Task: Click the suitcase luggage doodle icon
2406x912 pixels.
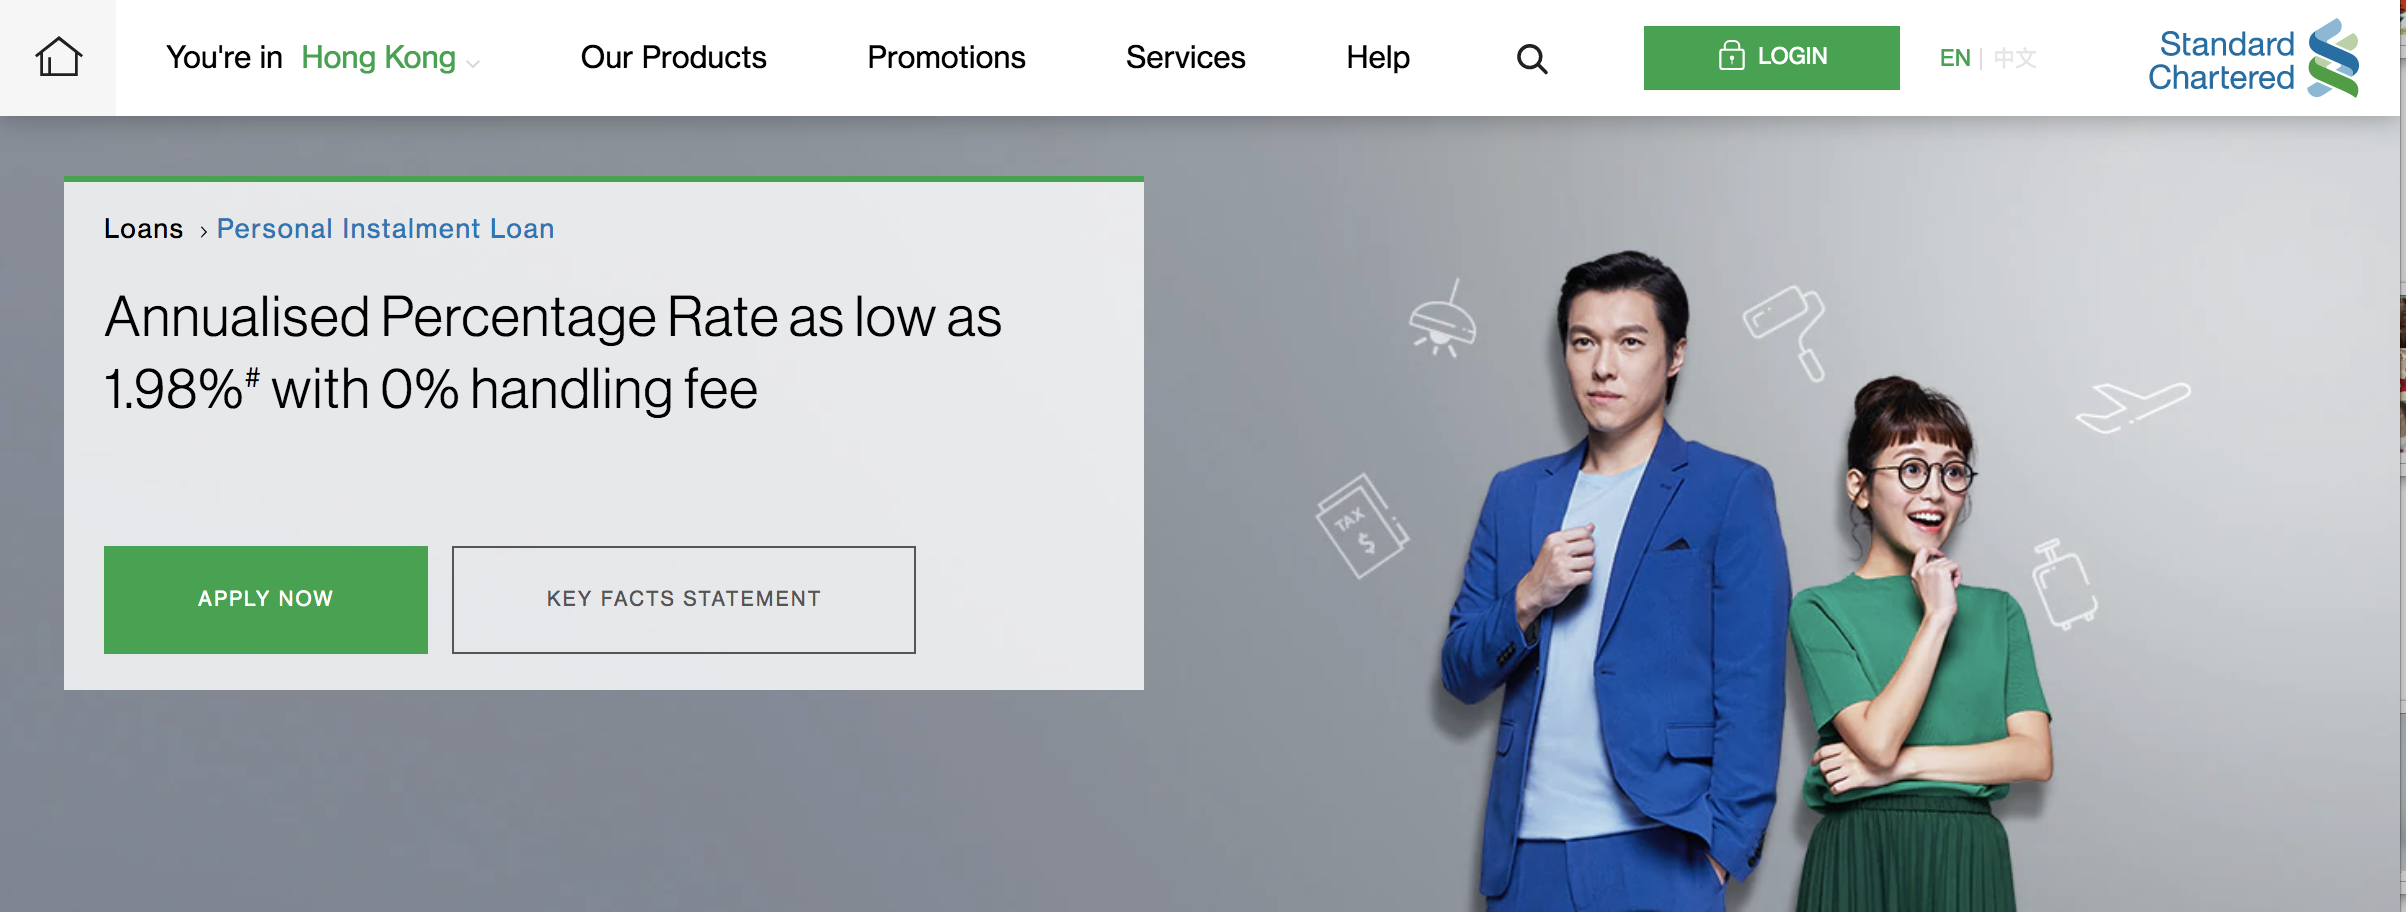Action: coord(2063,585)
